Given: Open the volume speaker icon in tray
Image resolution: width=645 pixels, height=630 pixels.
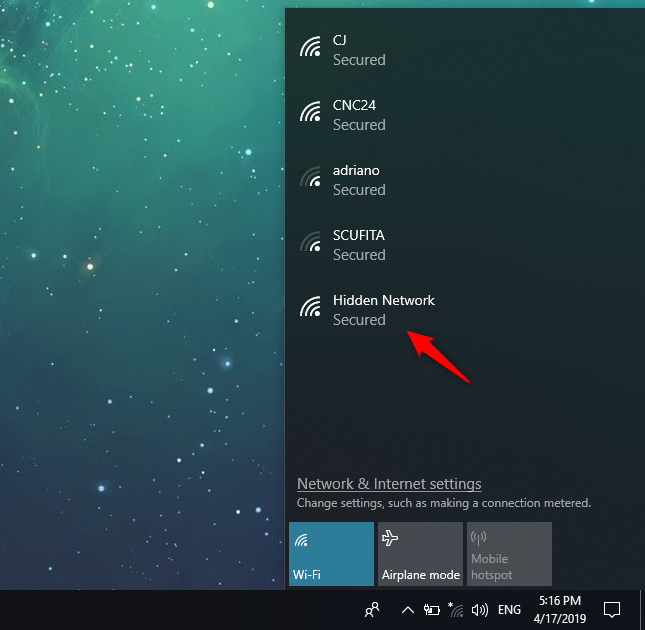Looking at the screenshot, I should point(480,610).
